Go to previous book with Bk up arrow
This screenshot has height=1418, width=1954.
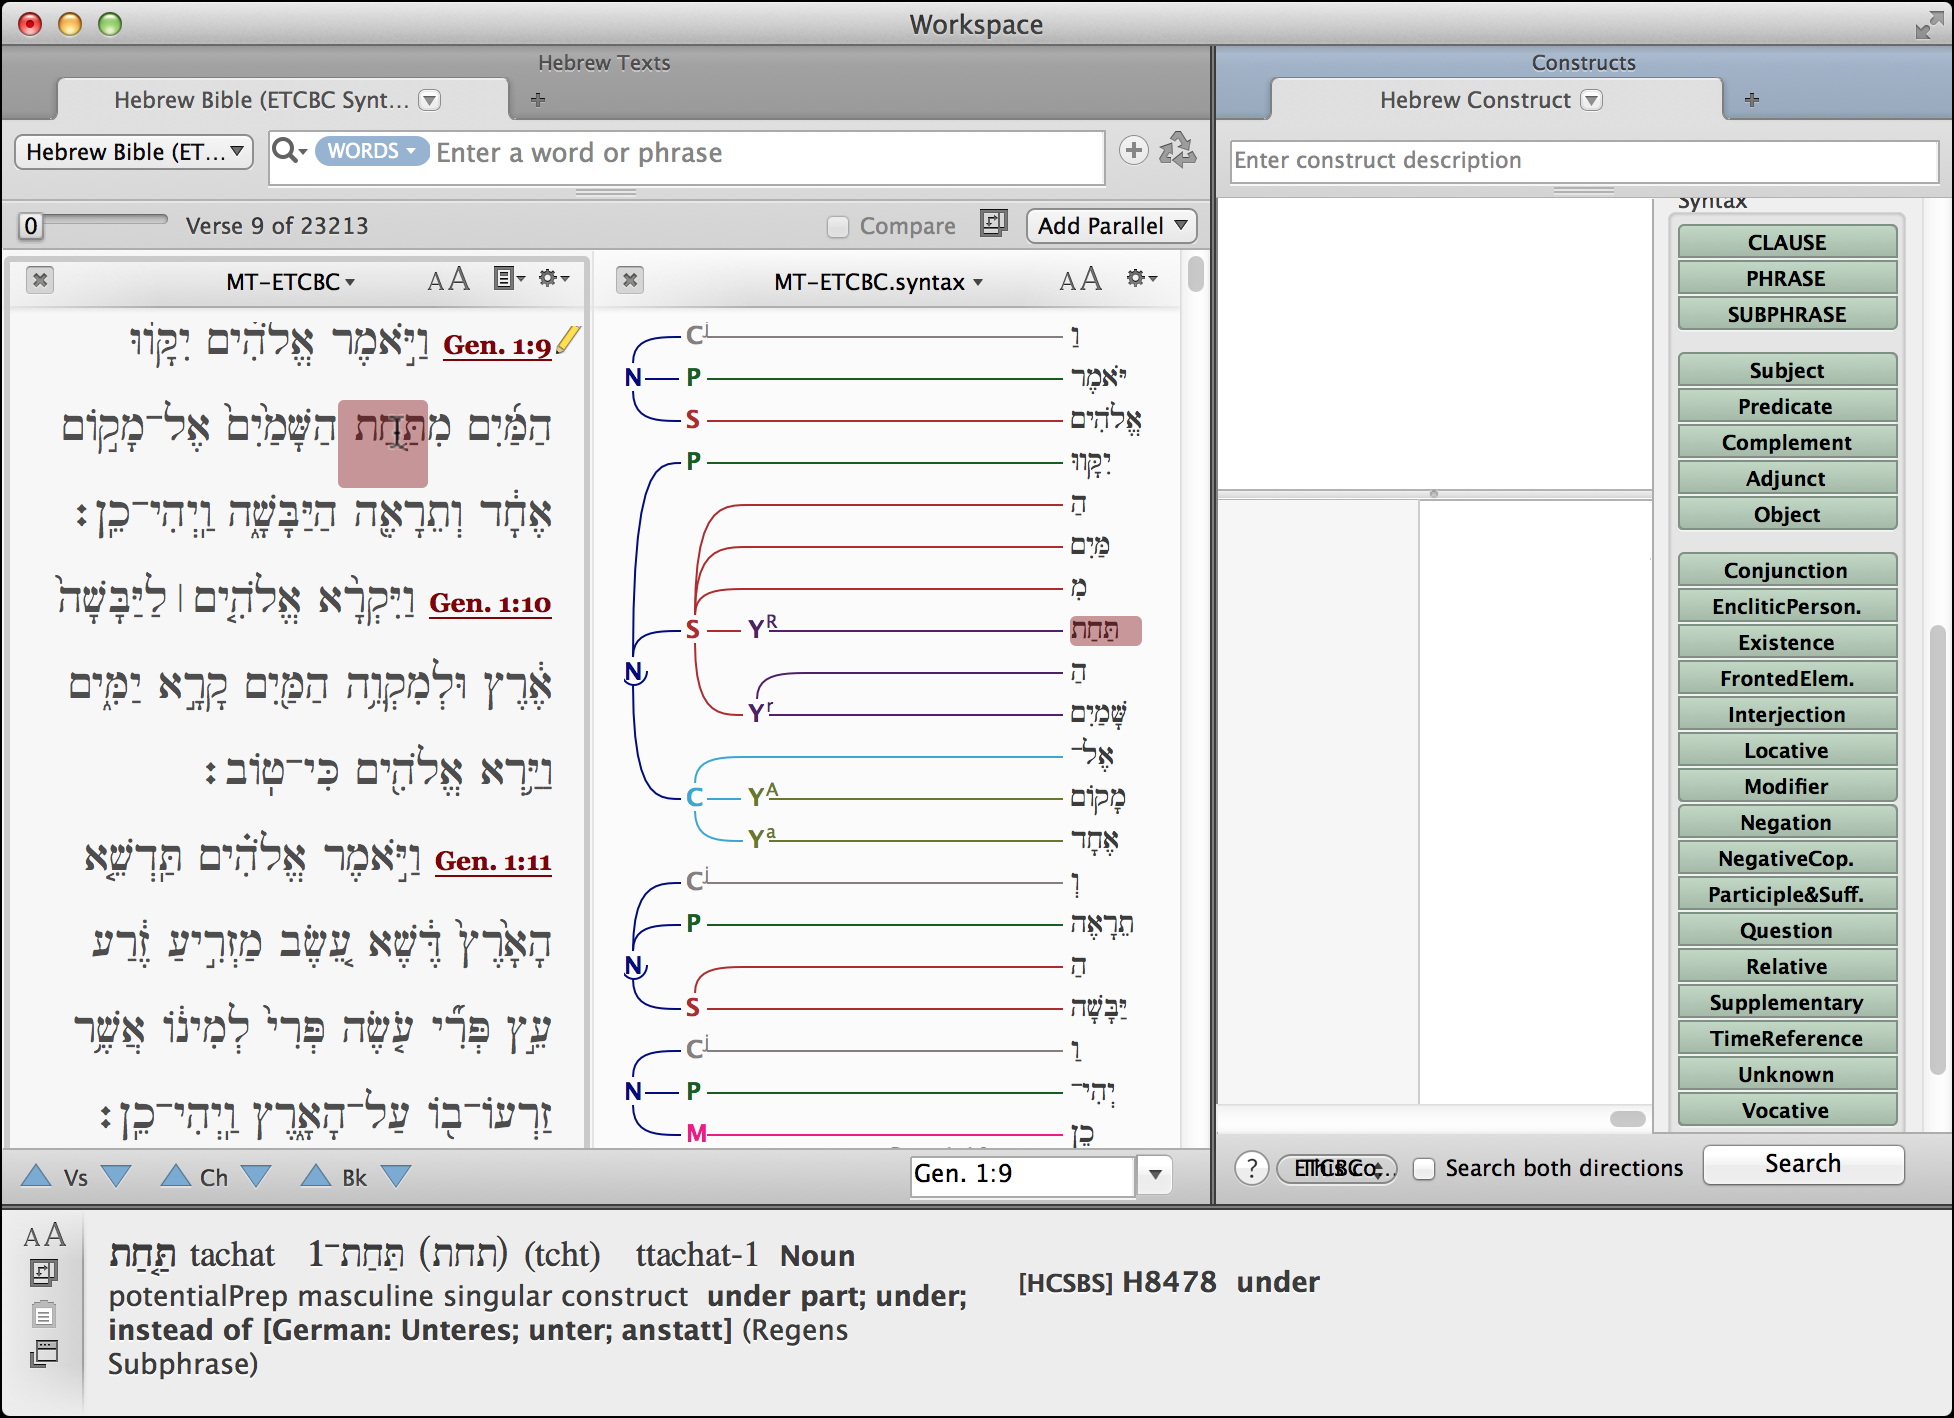[x=316, y=1175]
